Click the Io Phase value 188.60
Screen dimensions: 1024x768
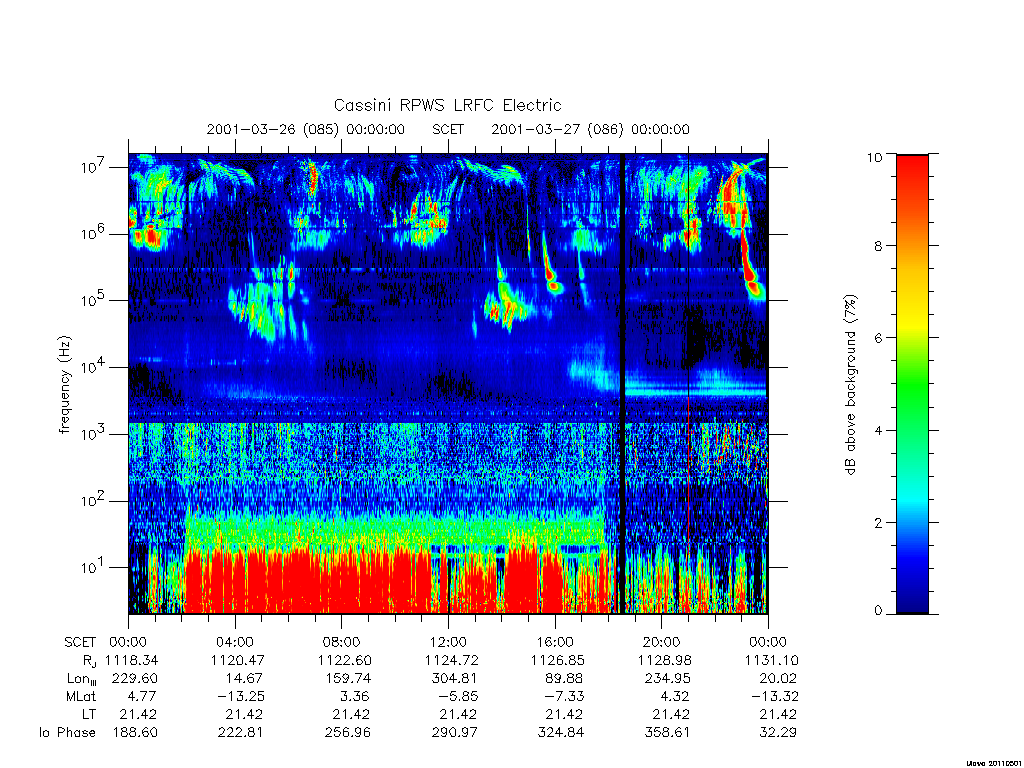coord(135,733)
